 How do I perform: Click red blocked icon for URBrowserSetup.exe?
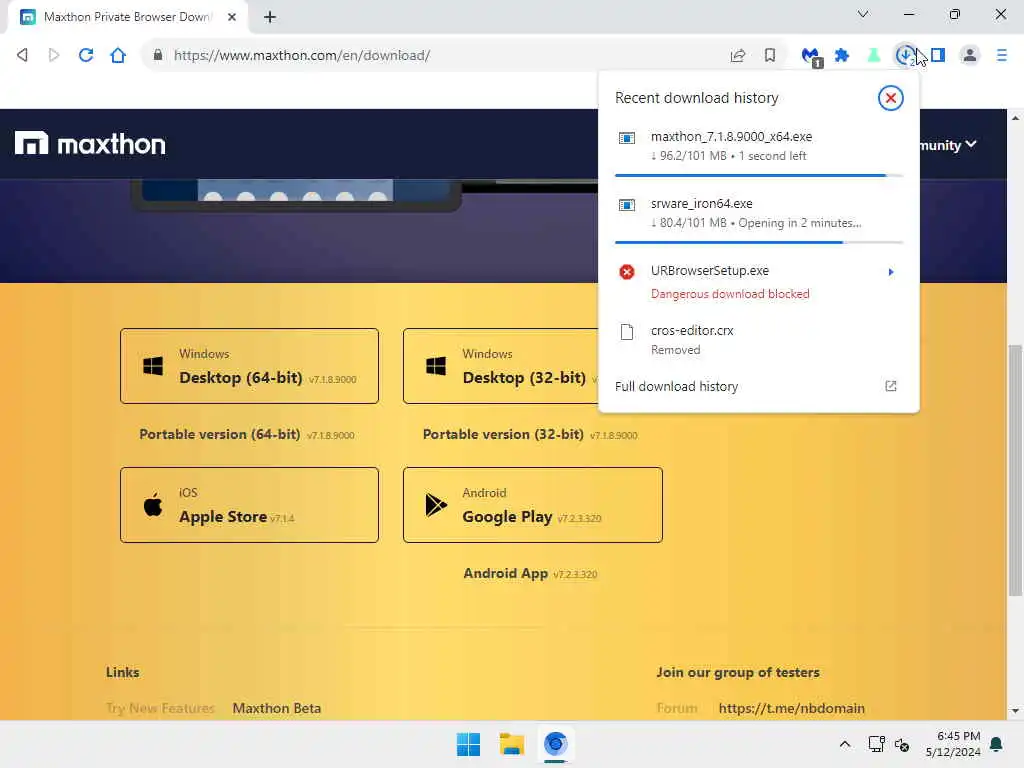[627, 272]
